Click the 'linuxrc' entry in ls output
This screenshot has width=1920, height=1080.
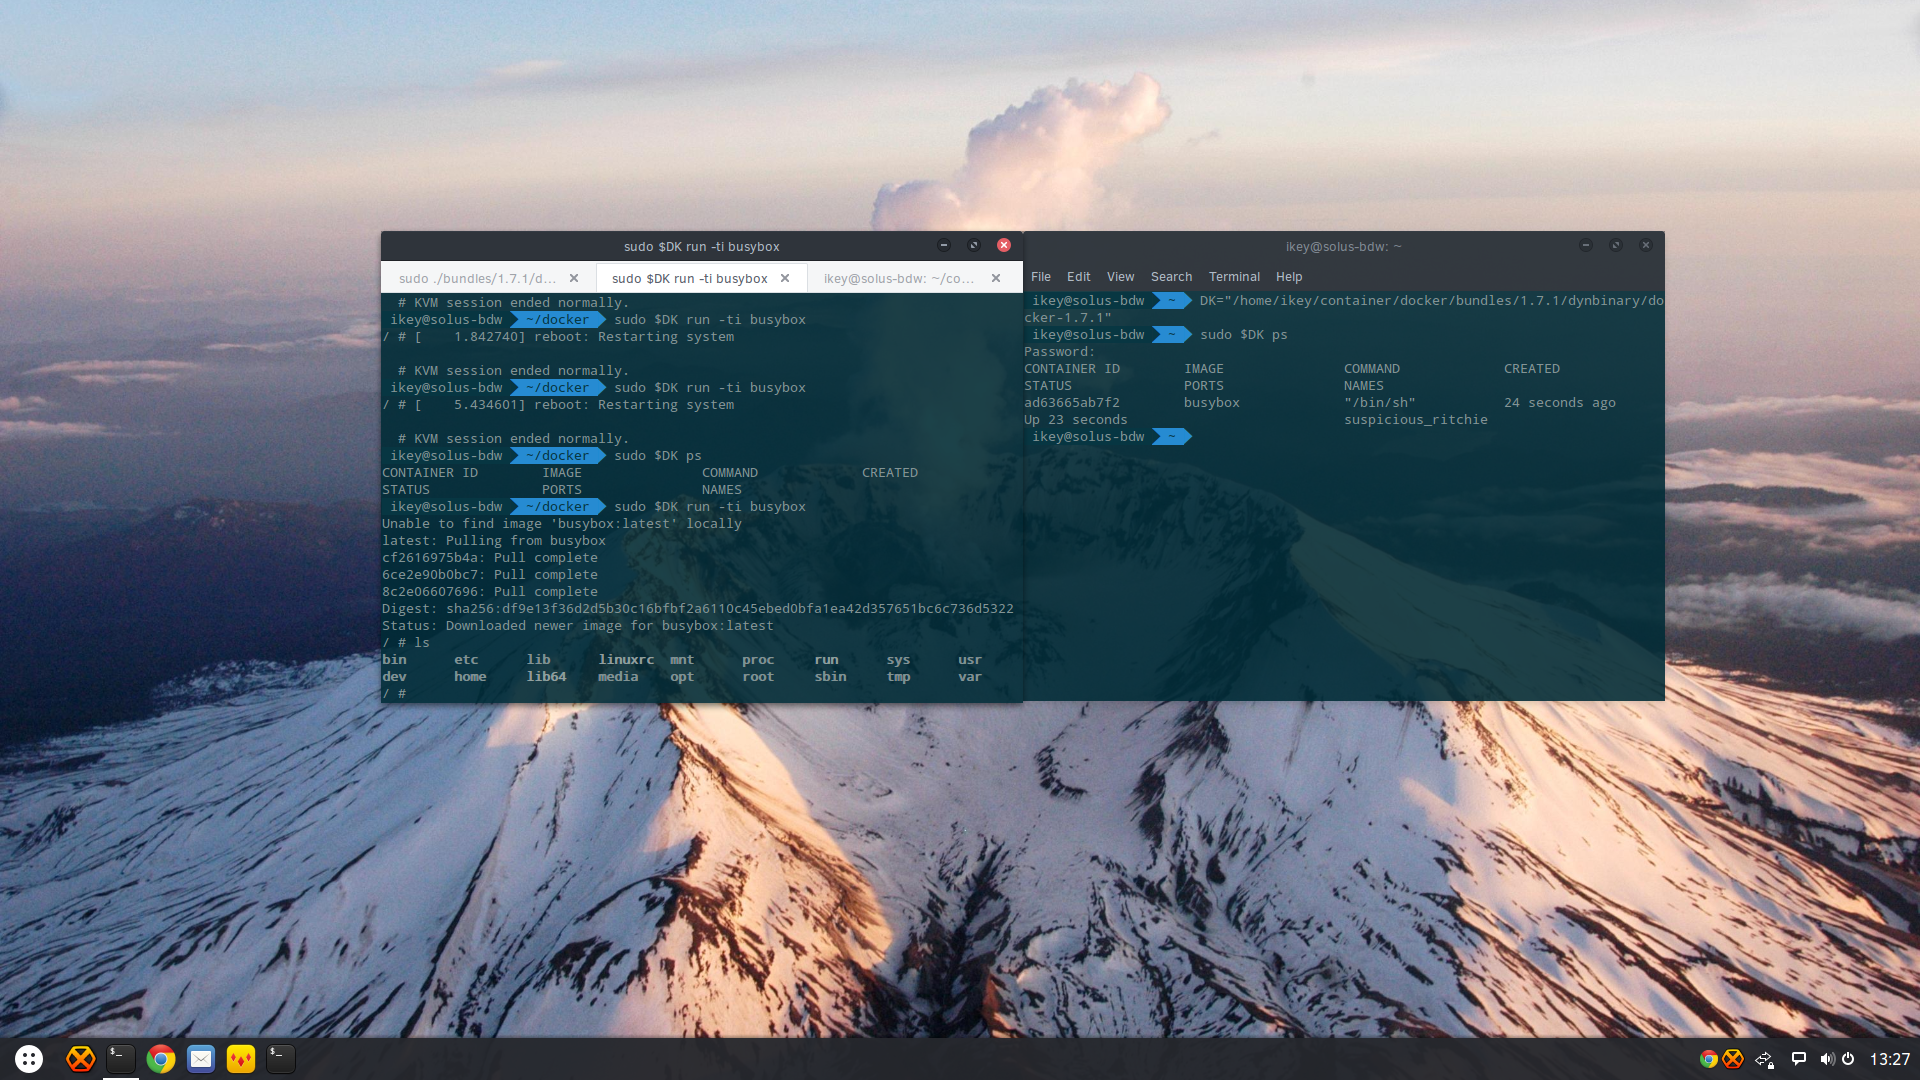click(x=626, y=660)
